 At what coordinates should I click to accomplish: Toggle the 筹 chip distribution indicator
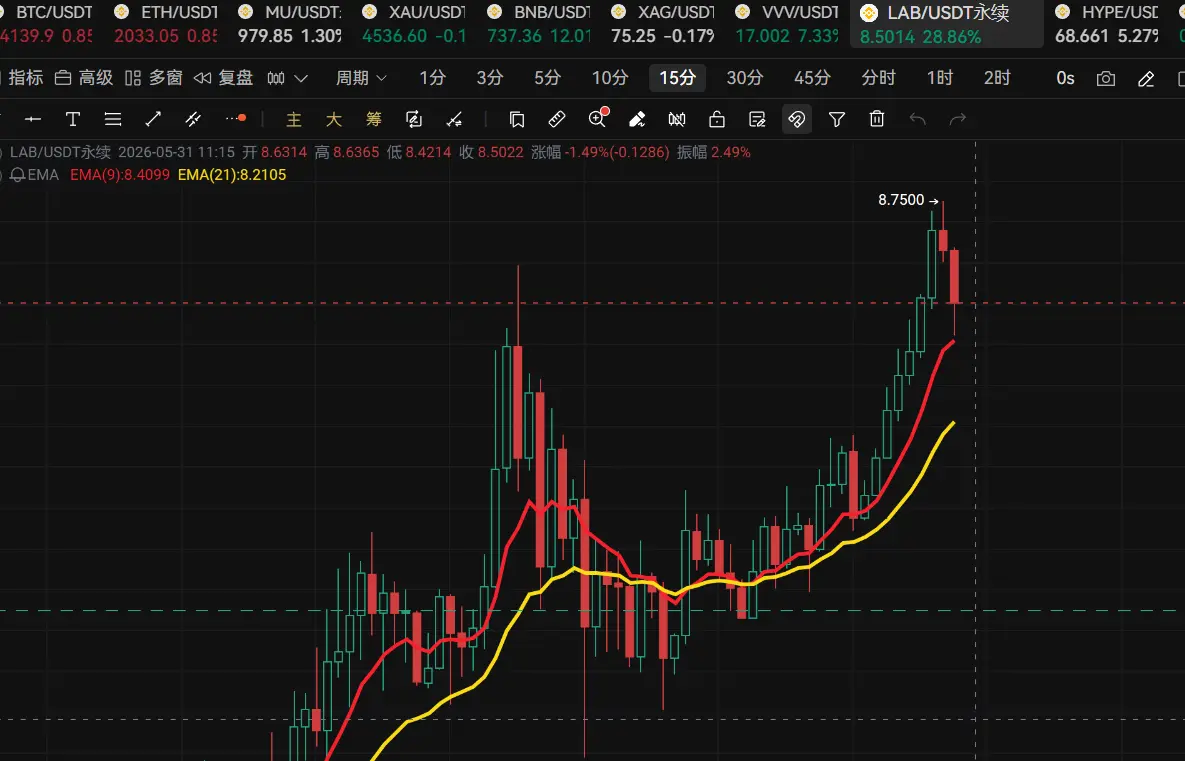[x=373, y=119]
